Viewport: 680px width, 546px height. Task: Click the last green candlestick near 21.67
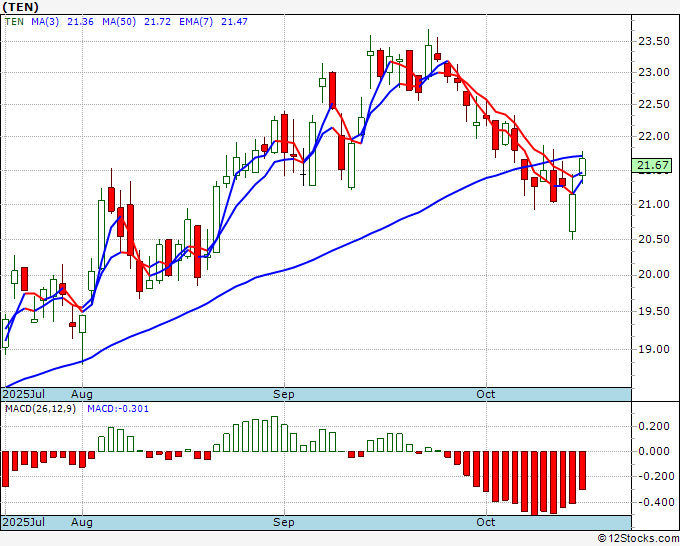tap(582, 167)
